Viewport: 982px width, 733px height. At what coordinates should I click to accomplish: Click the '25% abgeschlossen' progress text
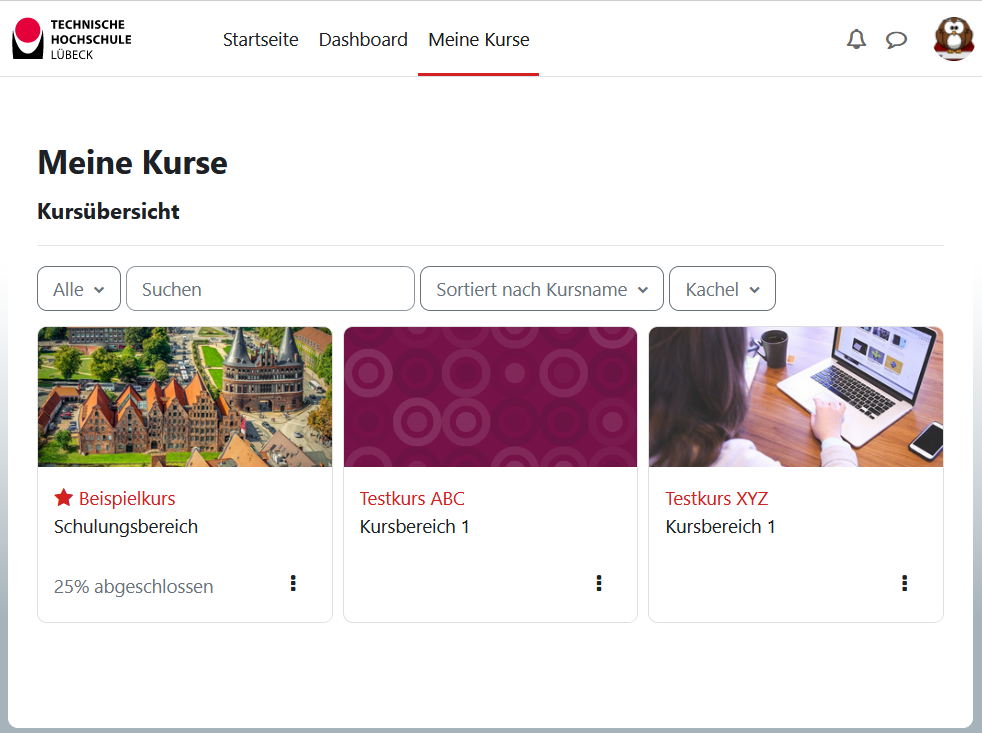133,586
